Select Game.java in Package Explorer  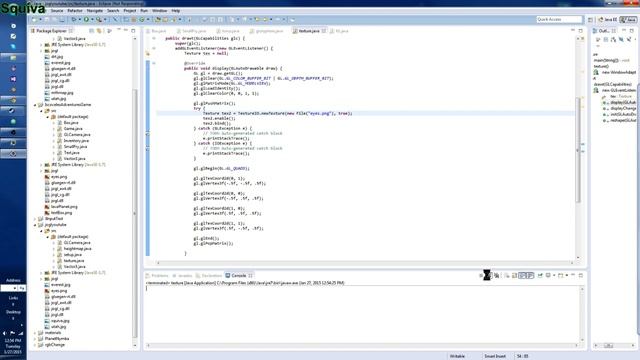pyautogui.click(x=72, y=129)
